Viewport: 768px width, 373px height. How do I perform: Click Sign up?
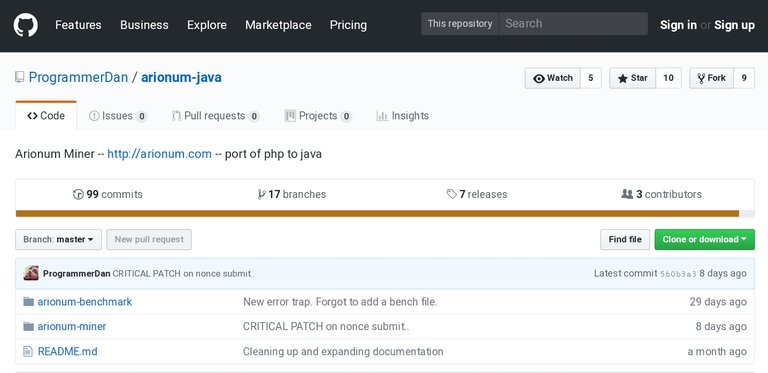click(734, 25)
